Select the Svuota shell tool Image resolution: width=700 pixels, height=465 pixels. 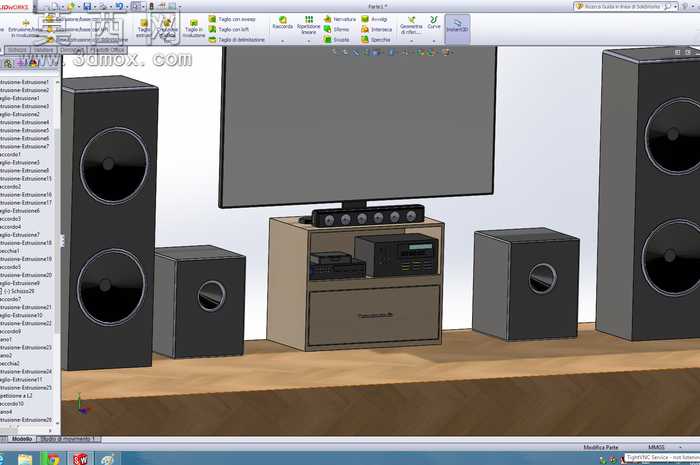(x=337, y=40)
